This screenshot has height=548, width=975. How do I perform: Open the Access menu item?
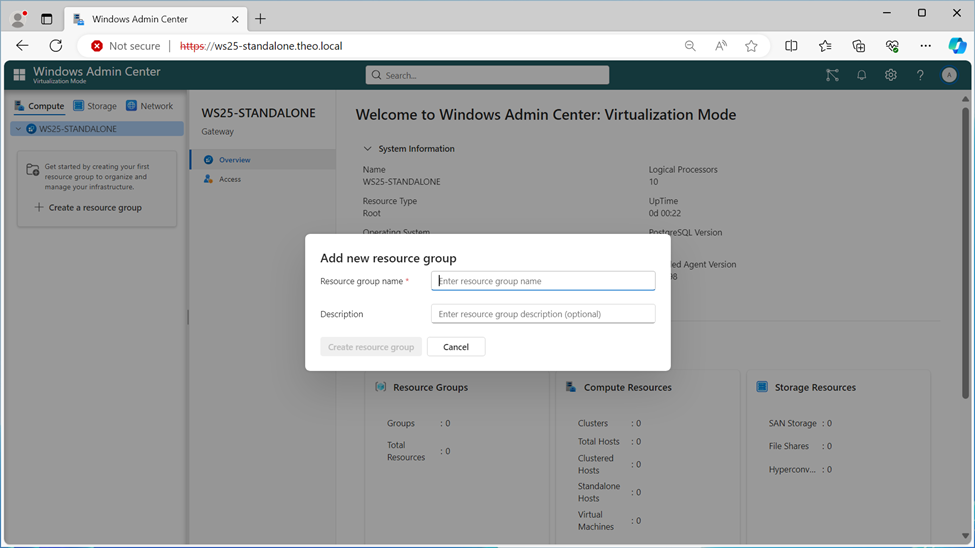click(262, 179)
